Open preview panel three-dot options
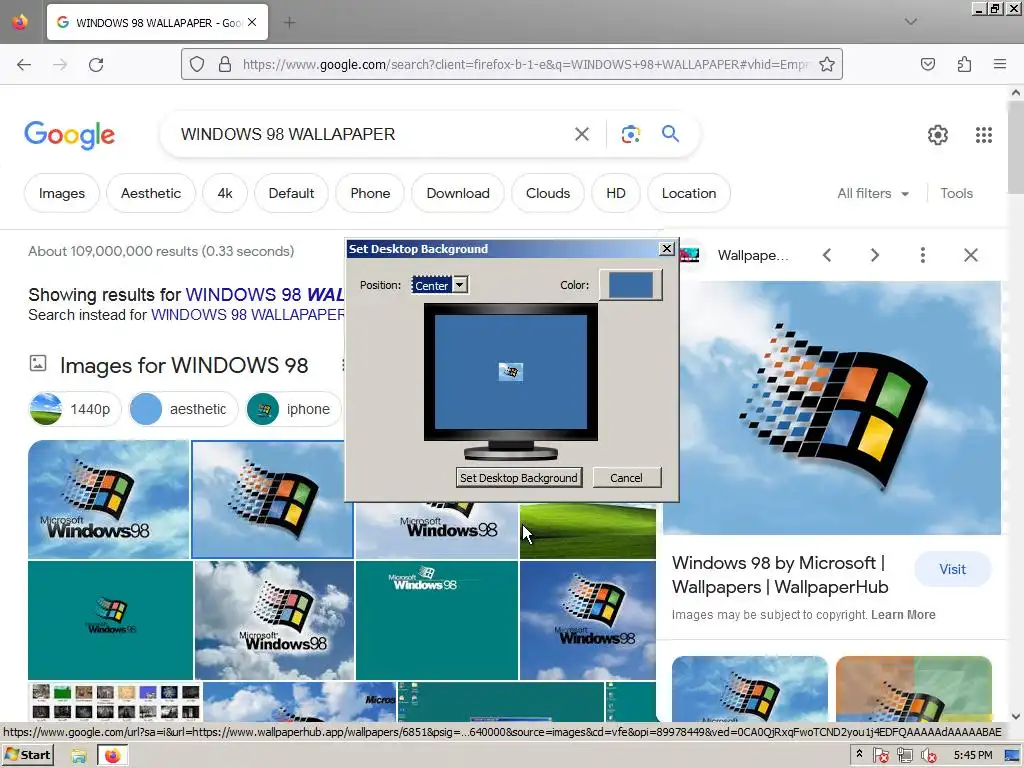1024x768 pixels. pos(923,255)
